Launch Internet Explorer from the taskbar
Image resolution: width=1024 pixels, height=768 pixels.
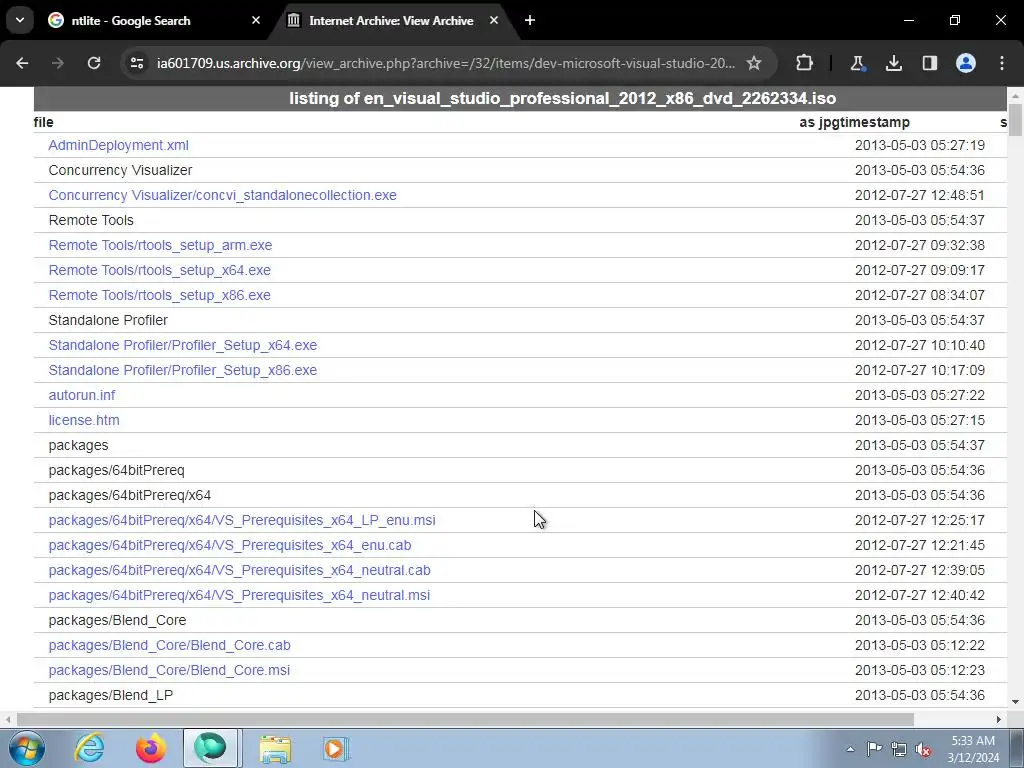point(89,748)
